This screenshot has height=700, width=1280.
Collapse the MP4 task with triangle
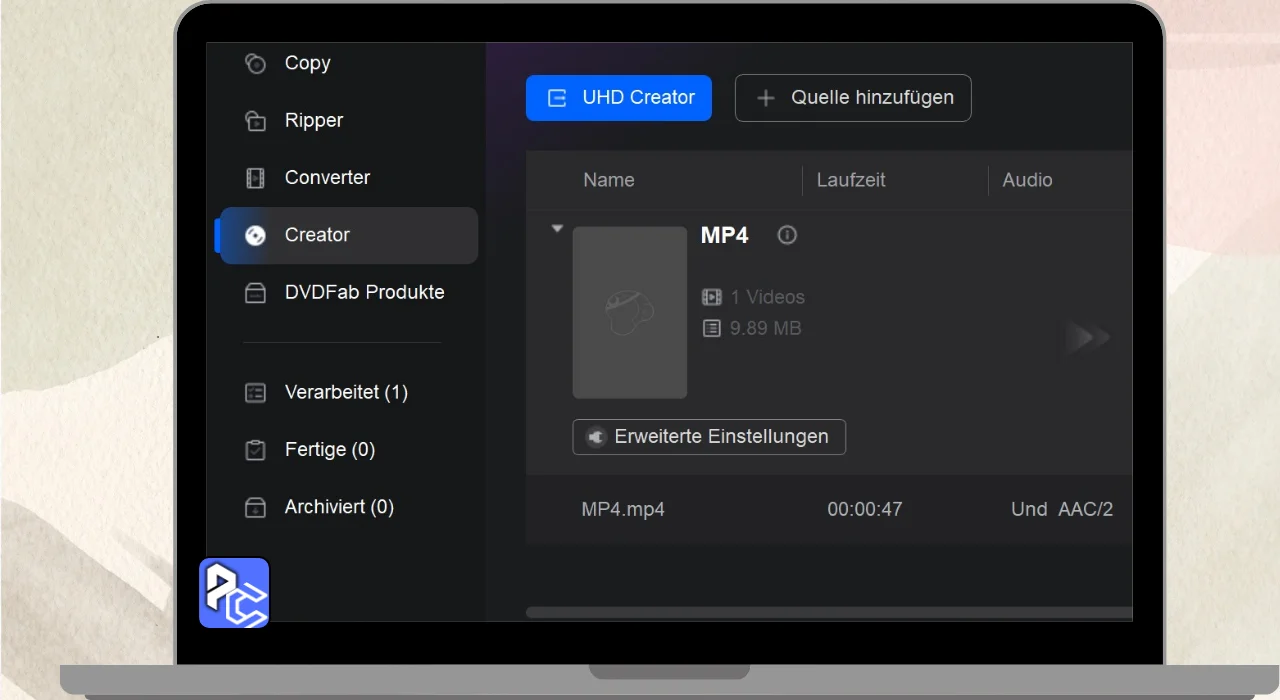557,229
